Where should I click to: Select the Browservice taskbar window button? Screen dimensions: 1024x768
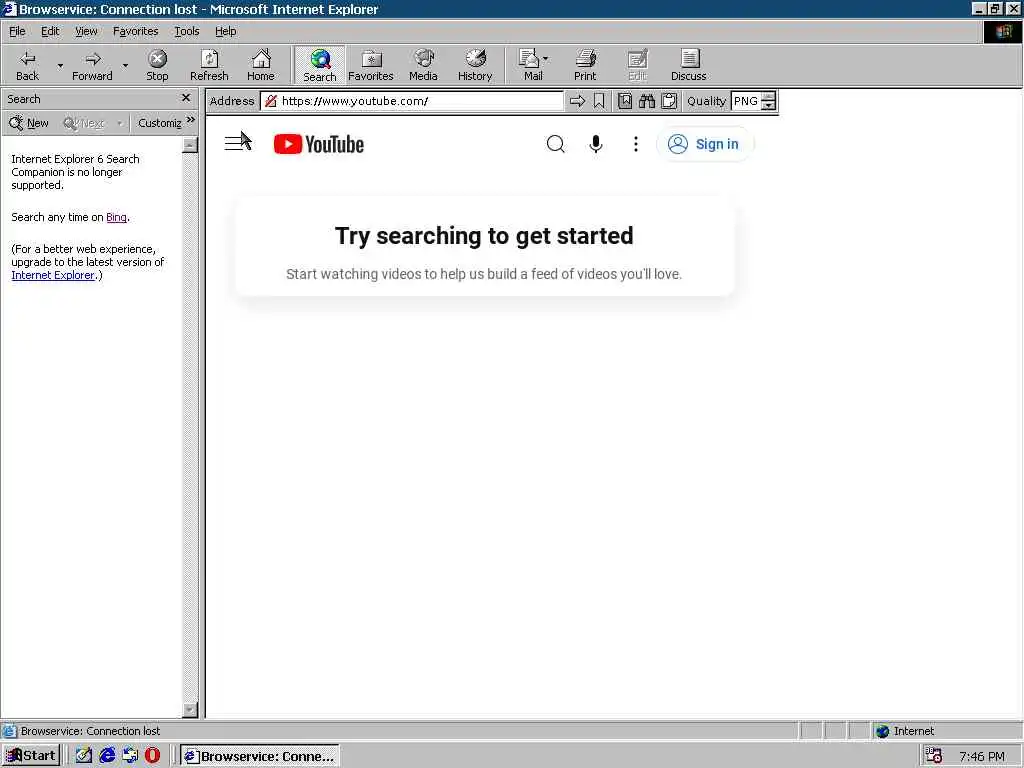point(260,756)
